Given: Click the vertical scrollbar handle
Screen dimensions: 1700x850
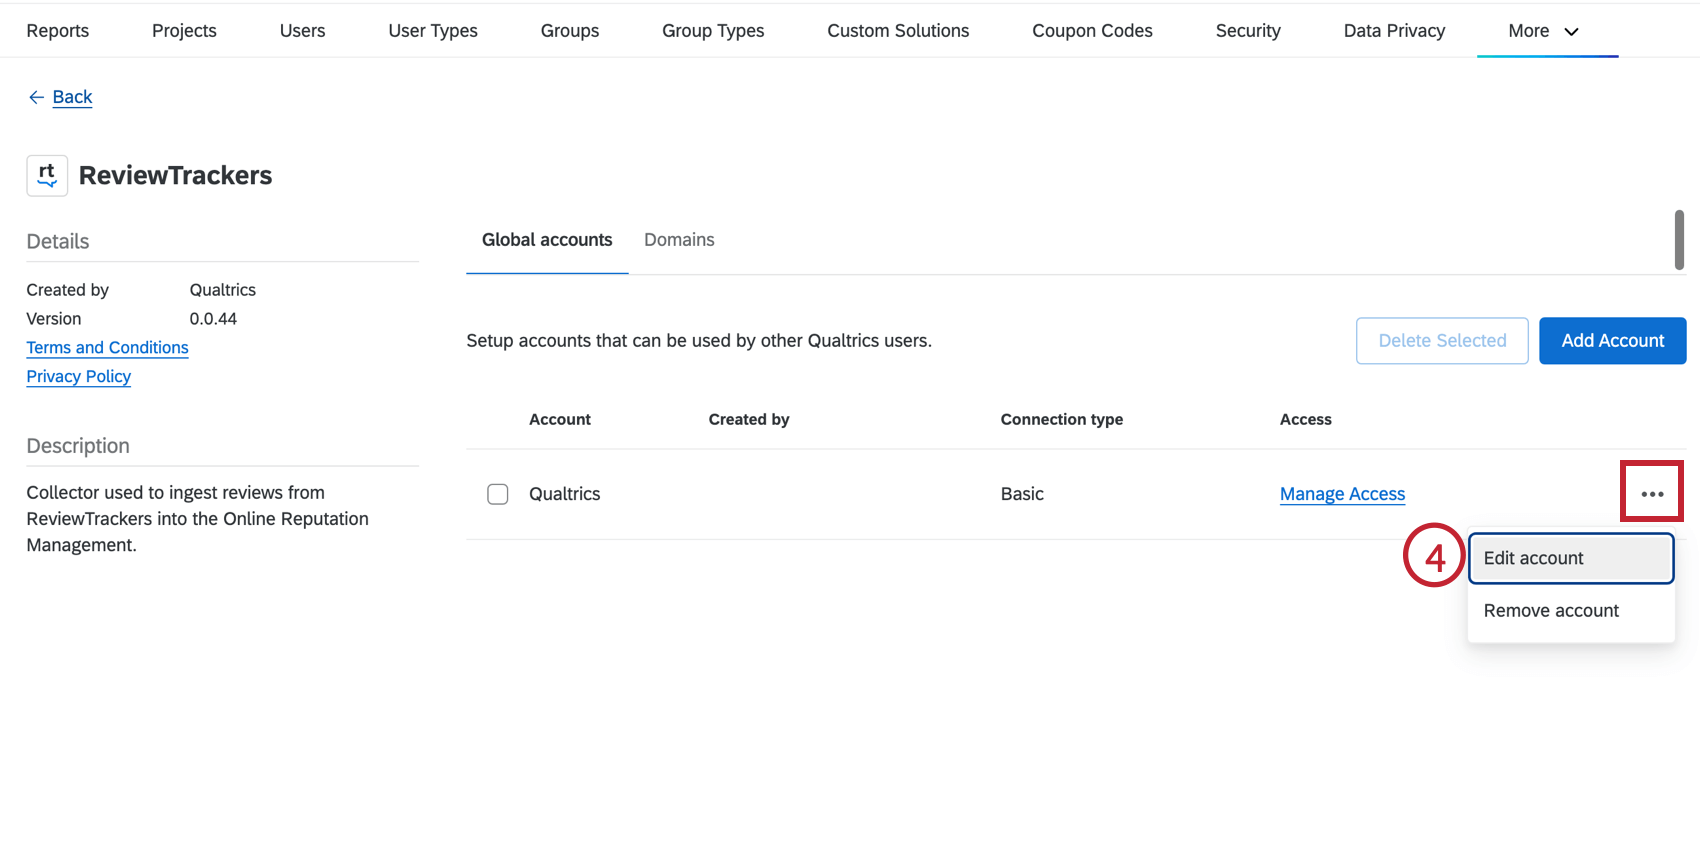Looking at the screenshot, I should tap(1679, 240).
